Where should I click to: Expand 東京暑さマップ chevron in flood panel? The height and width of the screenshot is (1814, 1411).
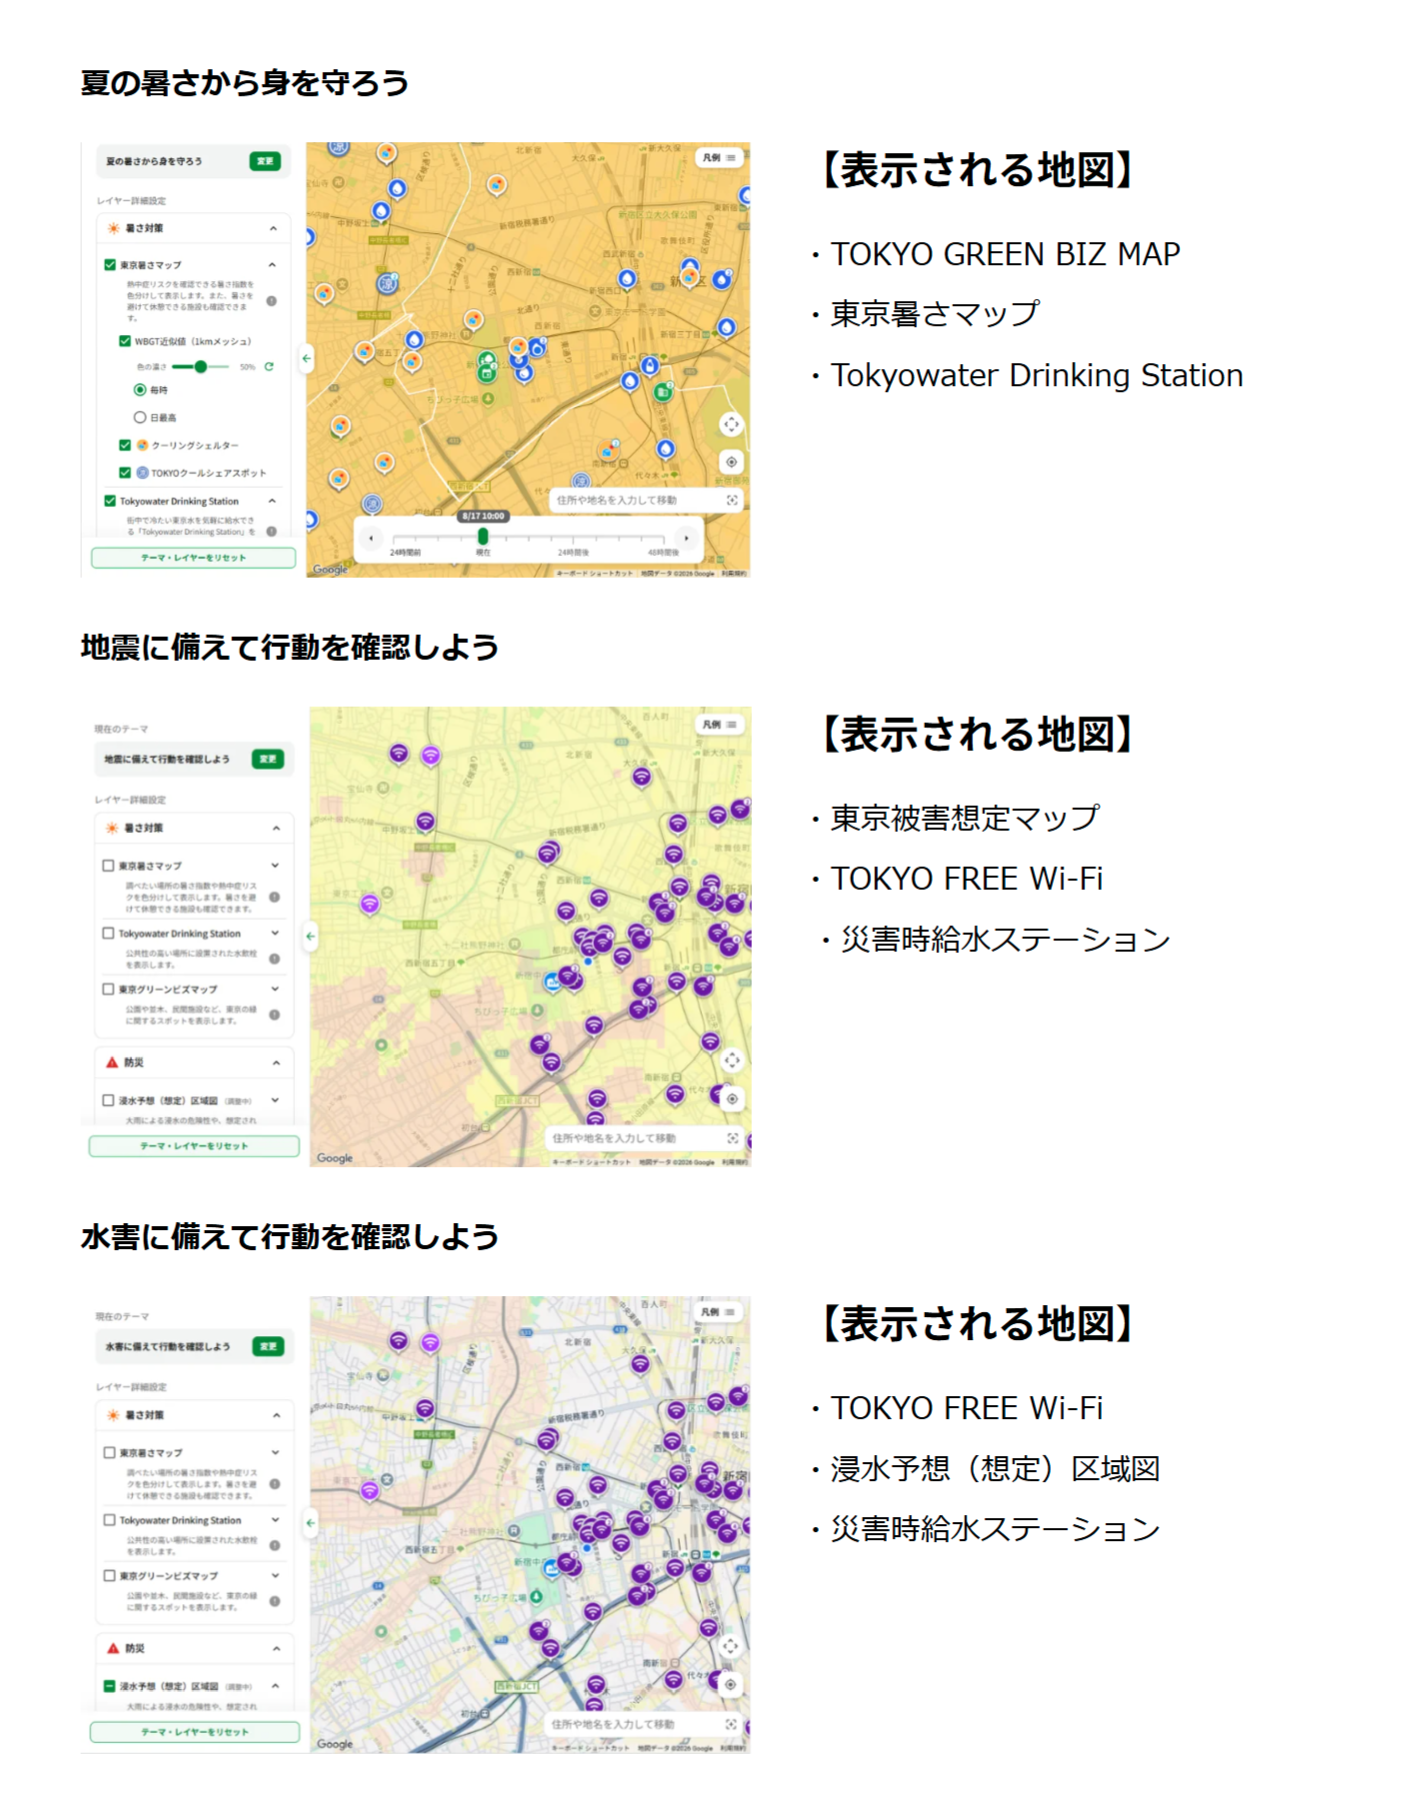point(275,1452)
